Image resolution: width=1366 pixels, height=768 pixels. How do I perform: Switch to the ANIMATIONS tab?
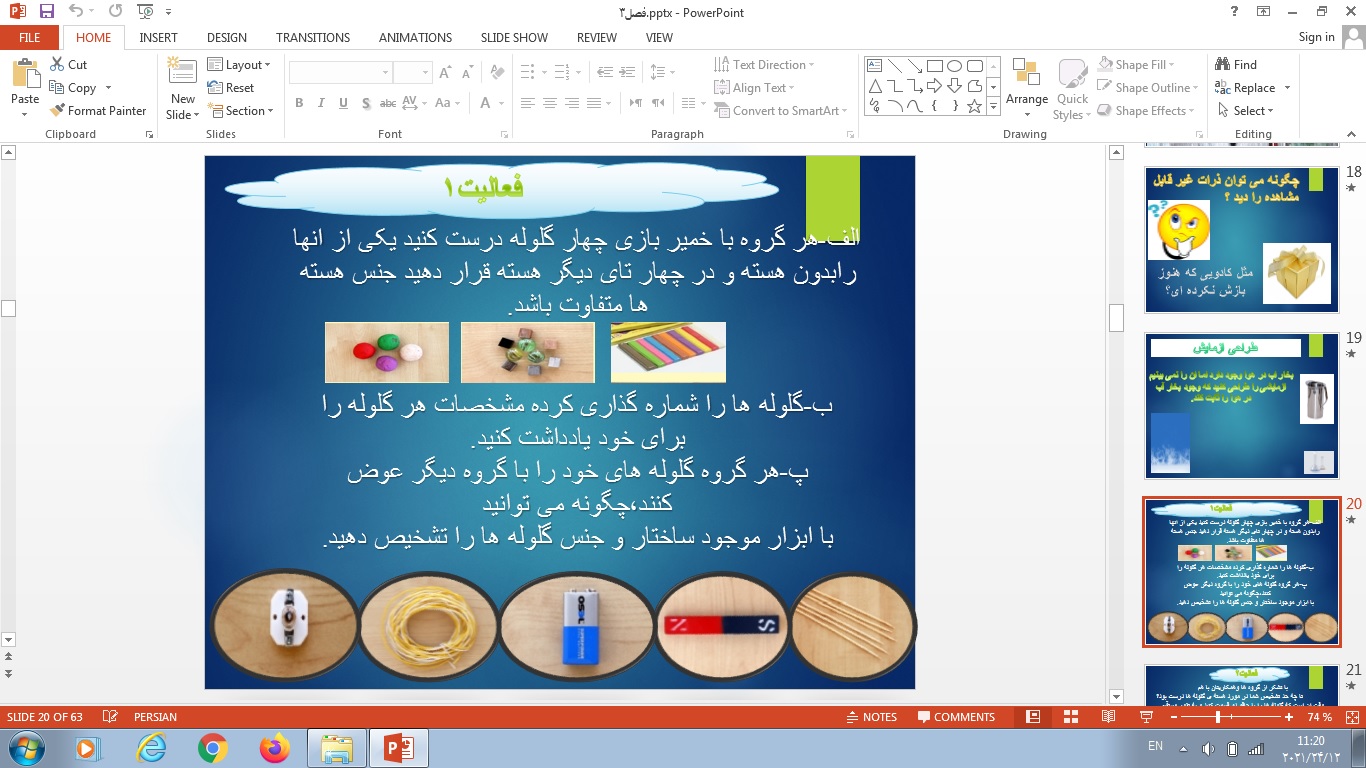point(415,37)
